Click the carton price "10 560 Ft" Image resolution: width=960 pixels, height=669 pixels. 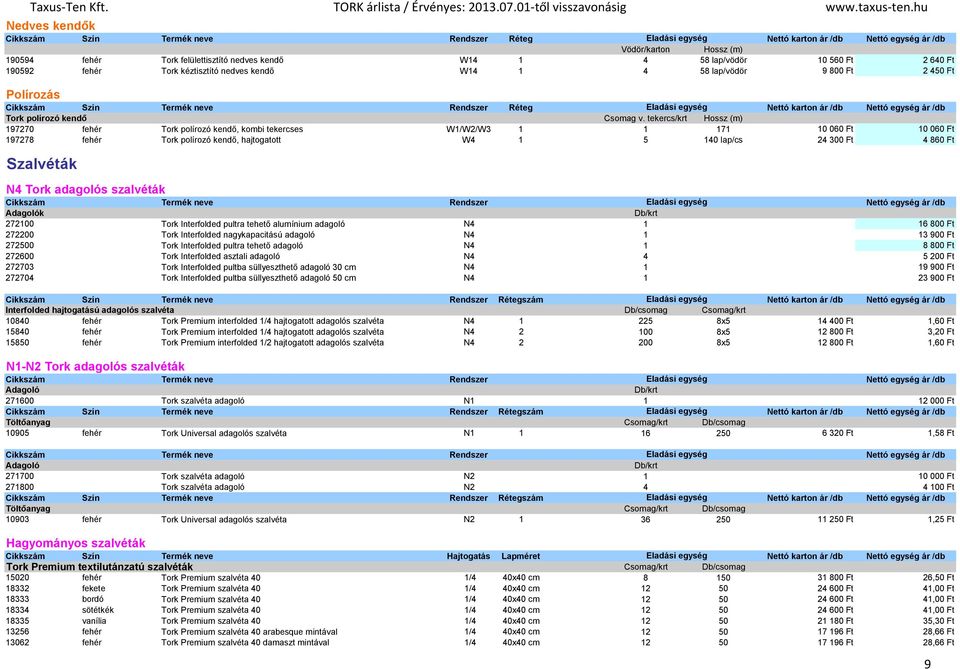click(835, 60)
